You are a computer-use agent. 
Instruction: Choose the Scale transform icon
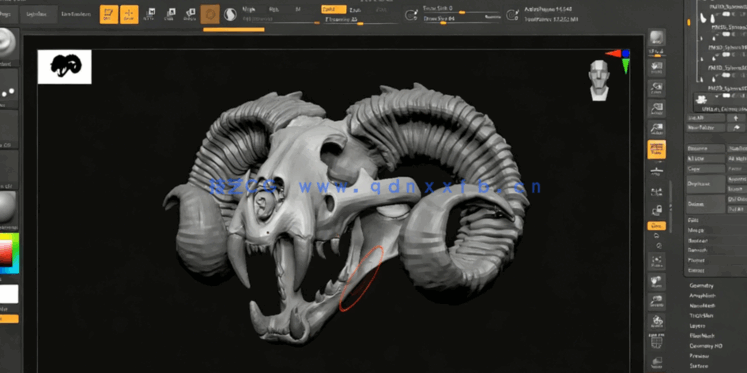click(169, 14)
